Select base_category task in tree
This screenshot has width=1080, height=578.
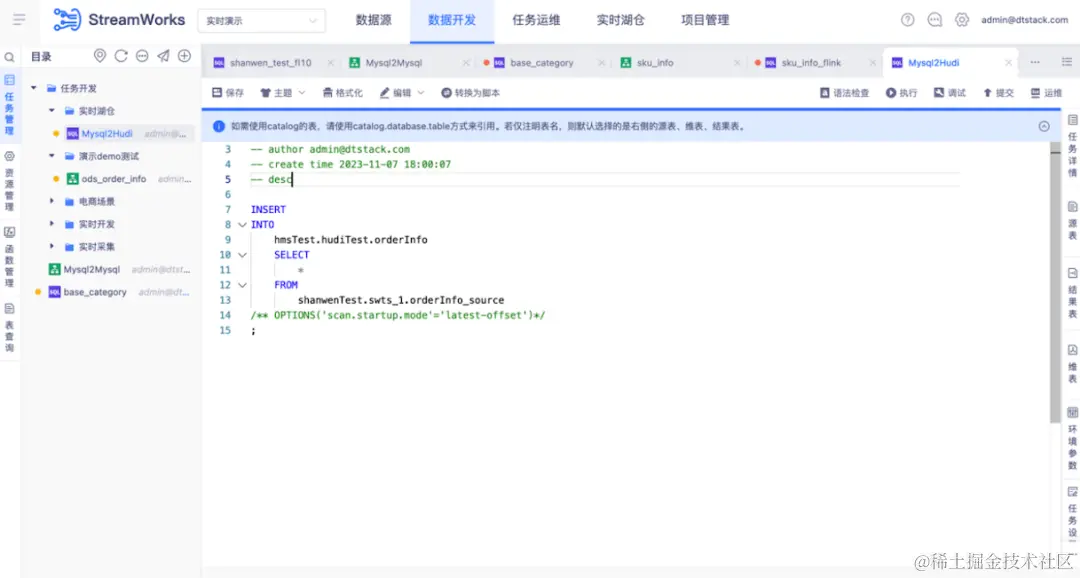click(x=95, y=292)
